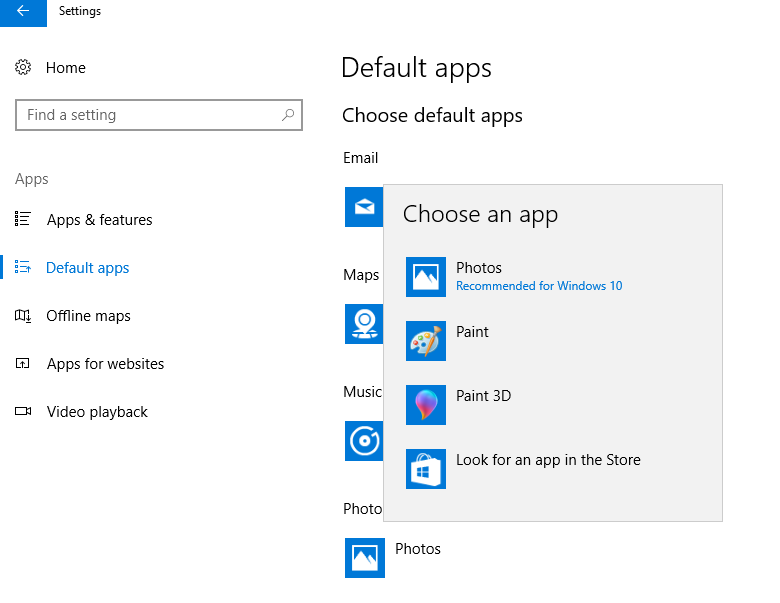
Task: Select the Photos app icon in popup
Action: 425,277
